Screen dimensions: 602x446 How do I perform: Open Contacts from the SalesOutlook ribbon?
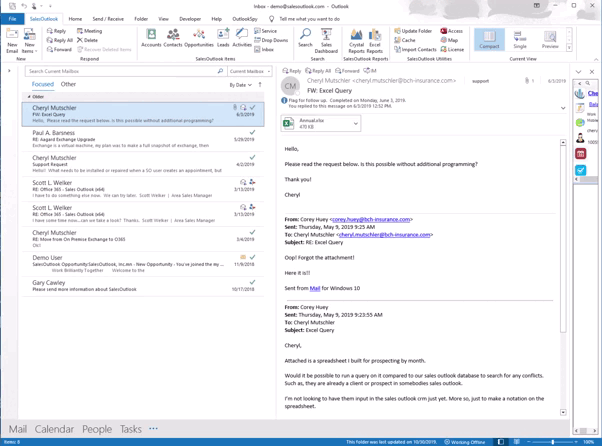click(x=173, y=38)
